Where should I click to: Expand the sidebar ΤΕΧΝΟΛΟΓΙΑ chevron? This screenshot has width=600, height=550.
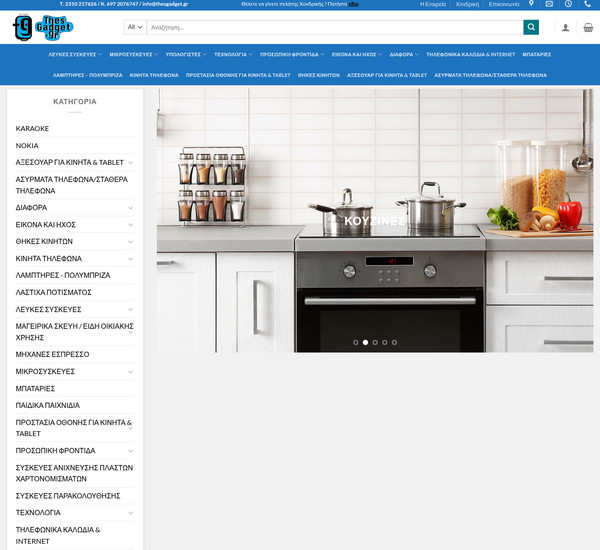130,513
